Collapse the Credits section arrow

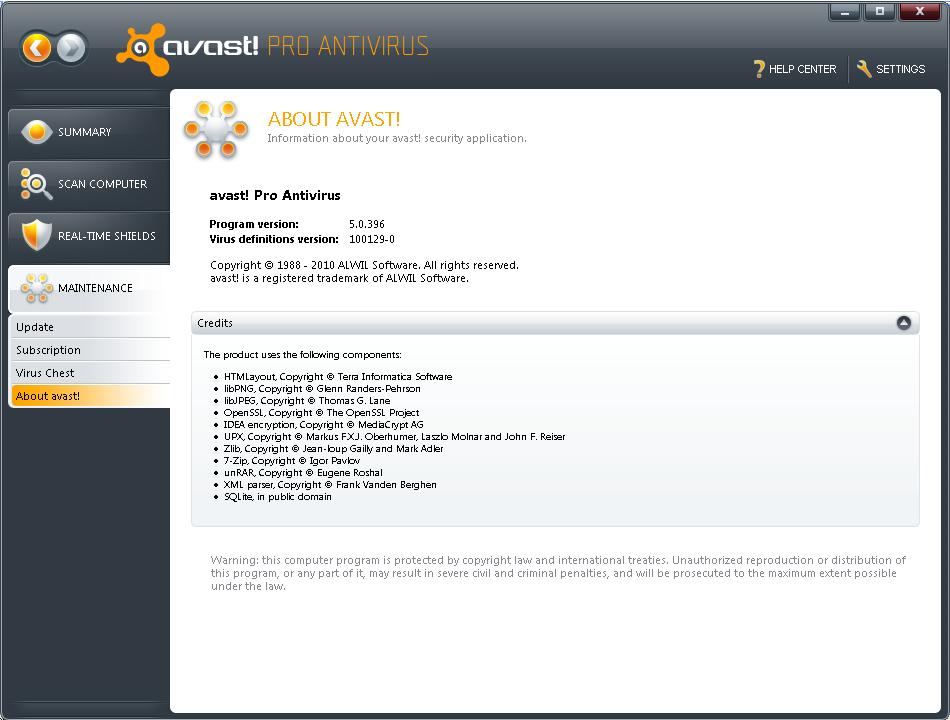click(903, 323)
